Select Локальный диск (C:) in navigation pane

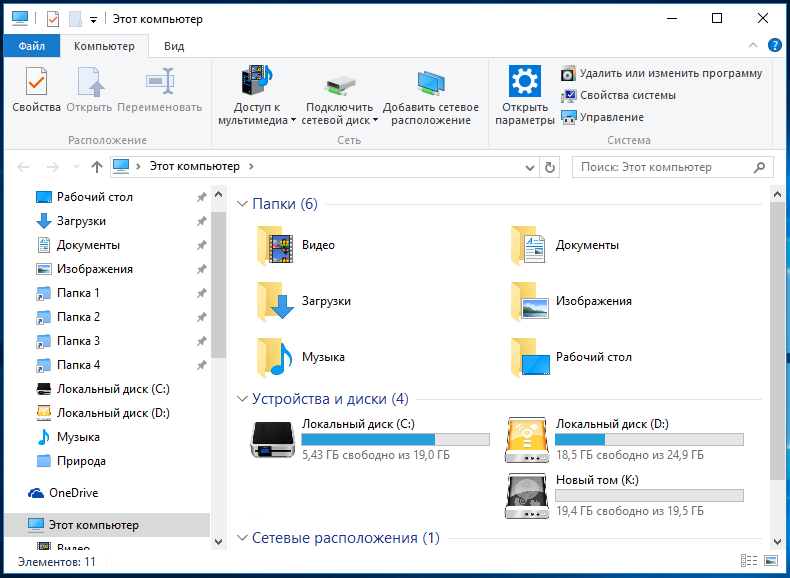click(103, 389)
